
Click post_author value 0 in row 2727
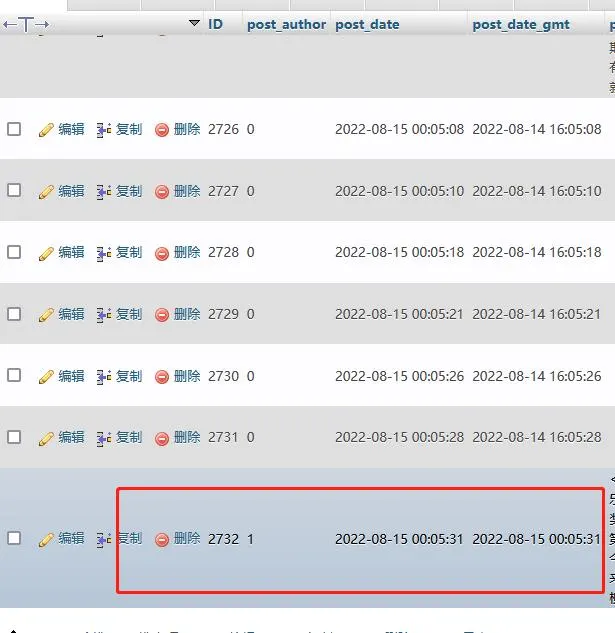[x=250, y=191]
